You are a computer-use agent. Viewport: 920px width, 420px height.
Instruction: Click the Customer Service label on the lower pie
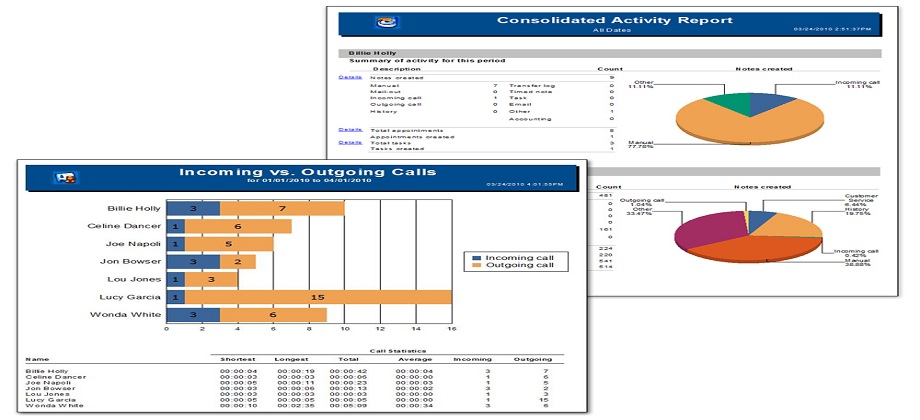[x=860, y=198]
